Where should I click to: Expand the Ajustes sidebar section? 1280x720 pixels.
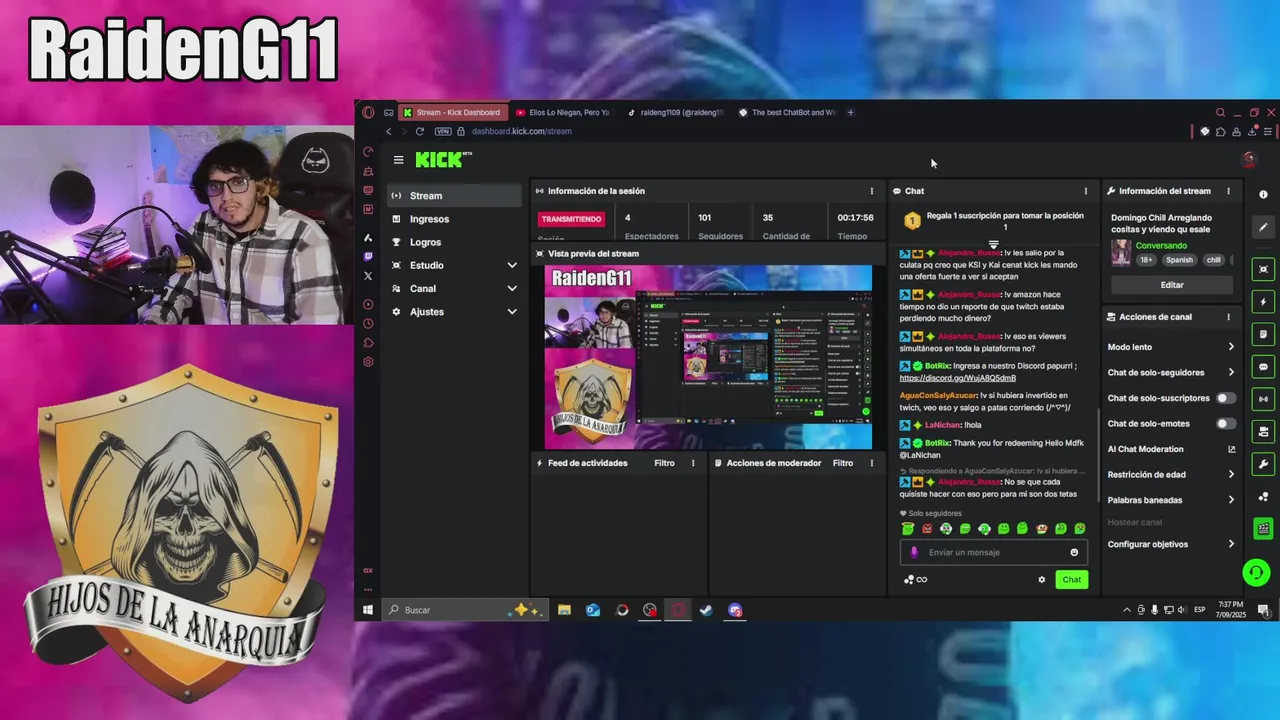(512, 312)
